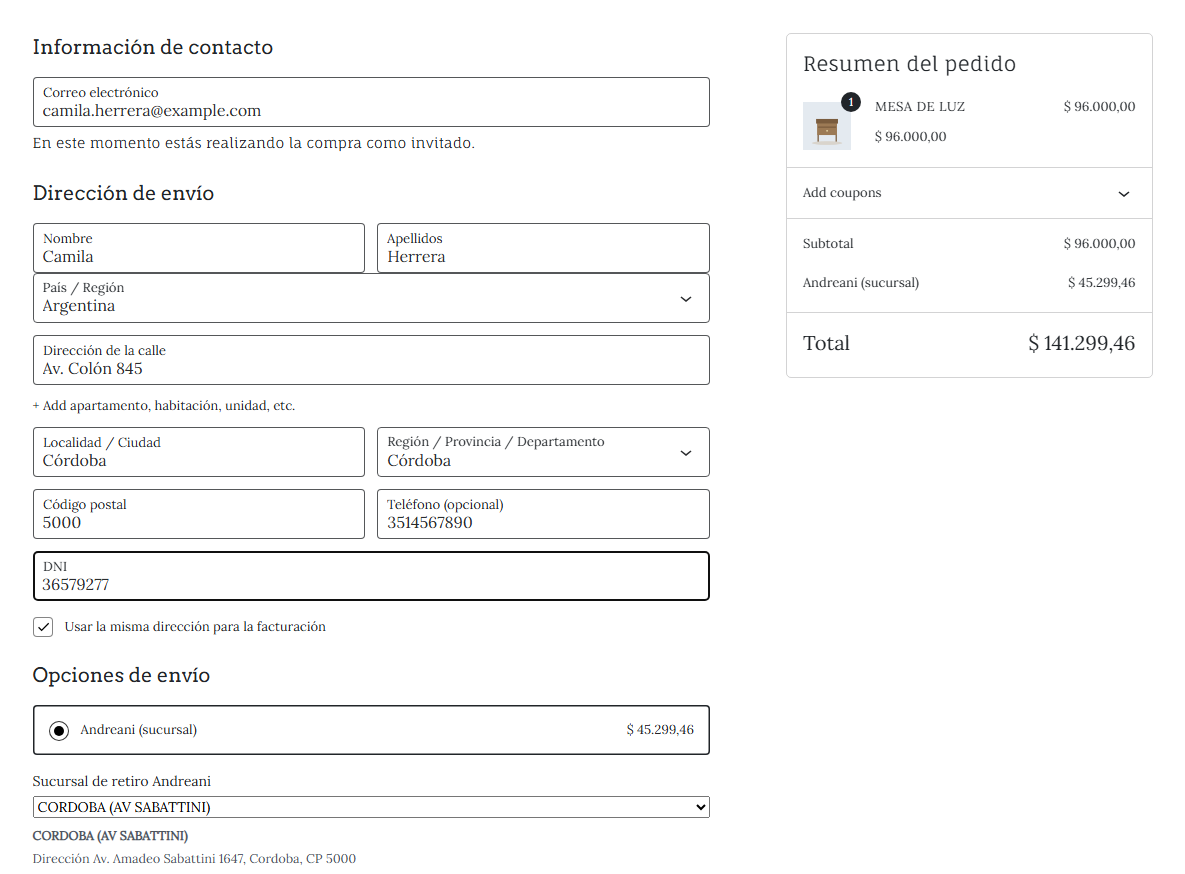Expand the Add coupons section
The height and width of the screenshot is (874, 1185).
tap(969, 193)
